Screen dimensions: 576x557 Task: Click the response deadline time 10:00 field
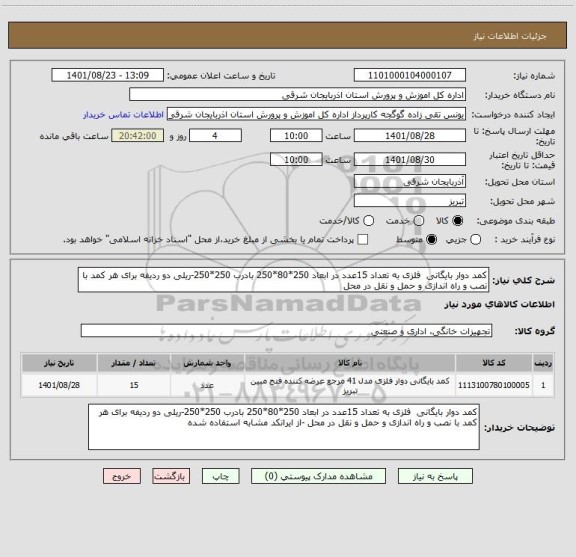click(x=296, y=136)
